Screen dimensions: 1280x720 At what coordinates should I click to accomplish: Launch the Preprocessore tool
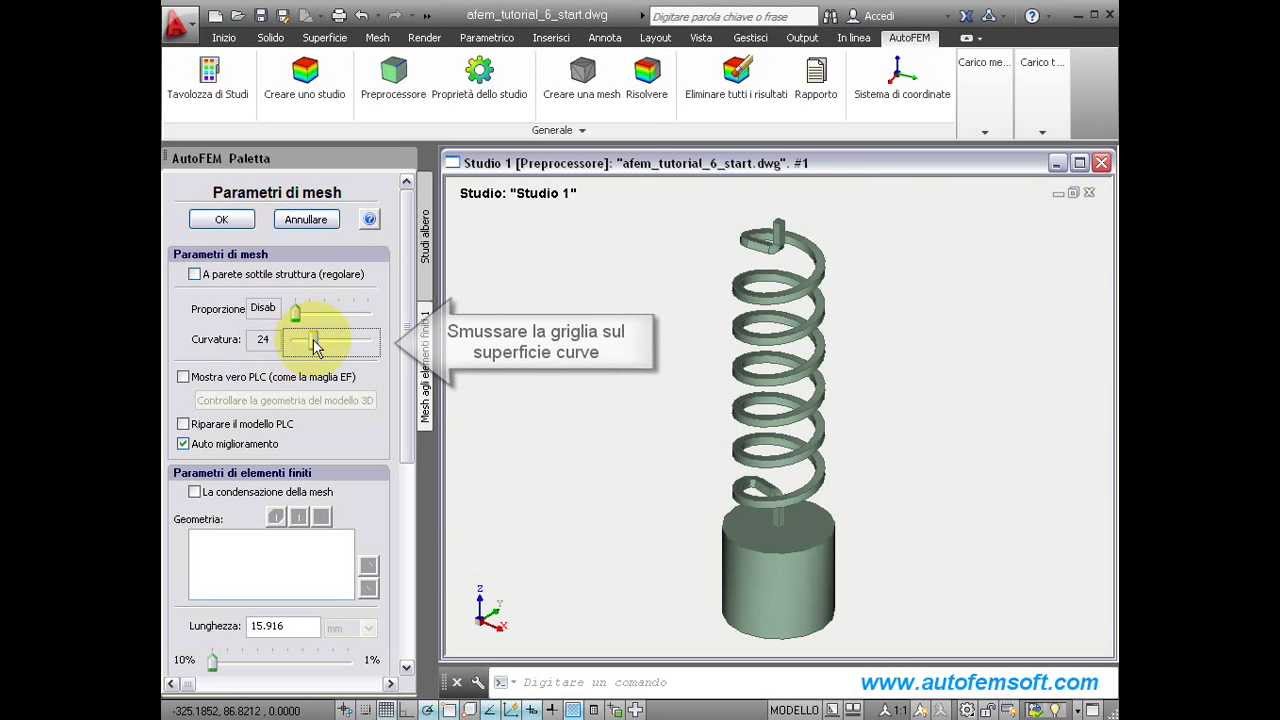[x=394, y=70]
